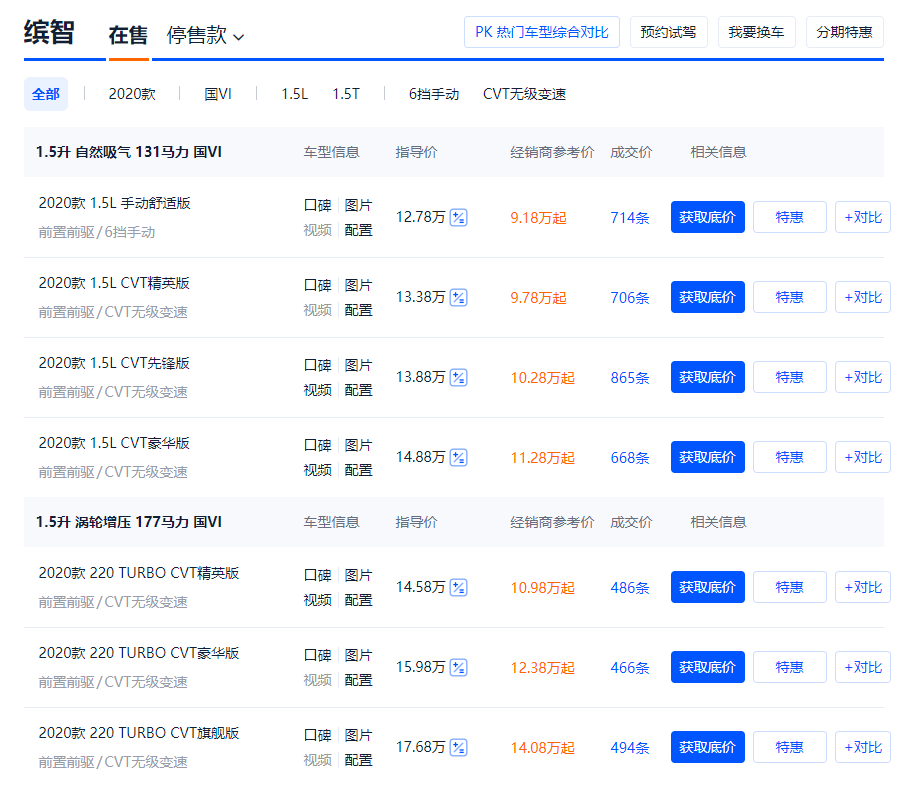
Task: Click 特惠 for 220 TURBO CVT豪华版
Action: pos(790,667)
